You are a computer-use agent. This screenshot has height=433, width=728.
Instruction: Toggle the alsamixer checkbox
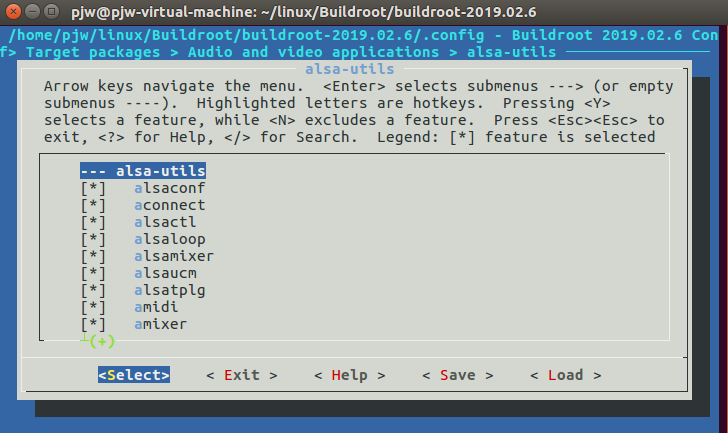coord(93,256)
